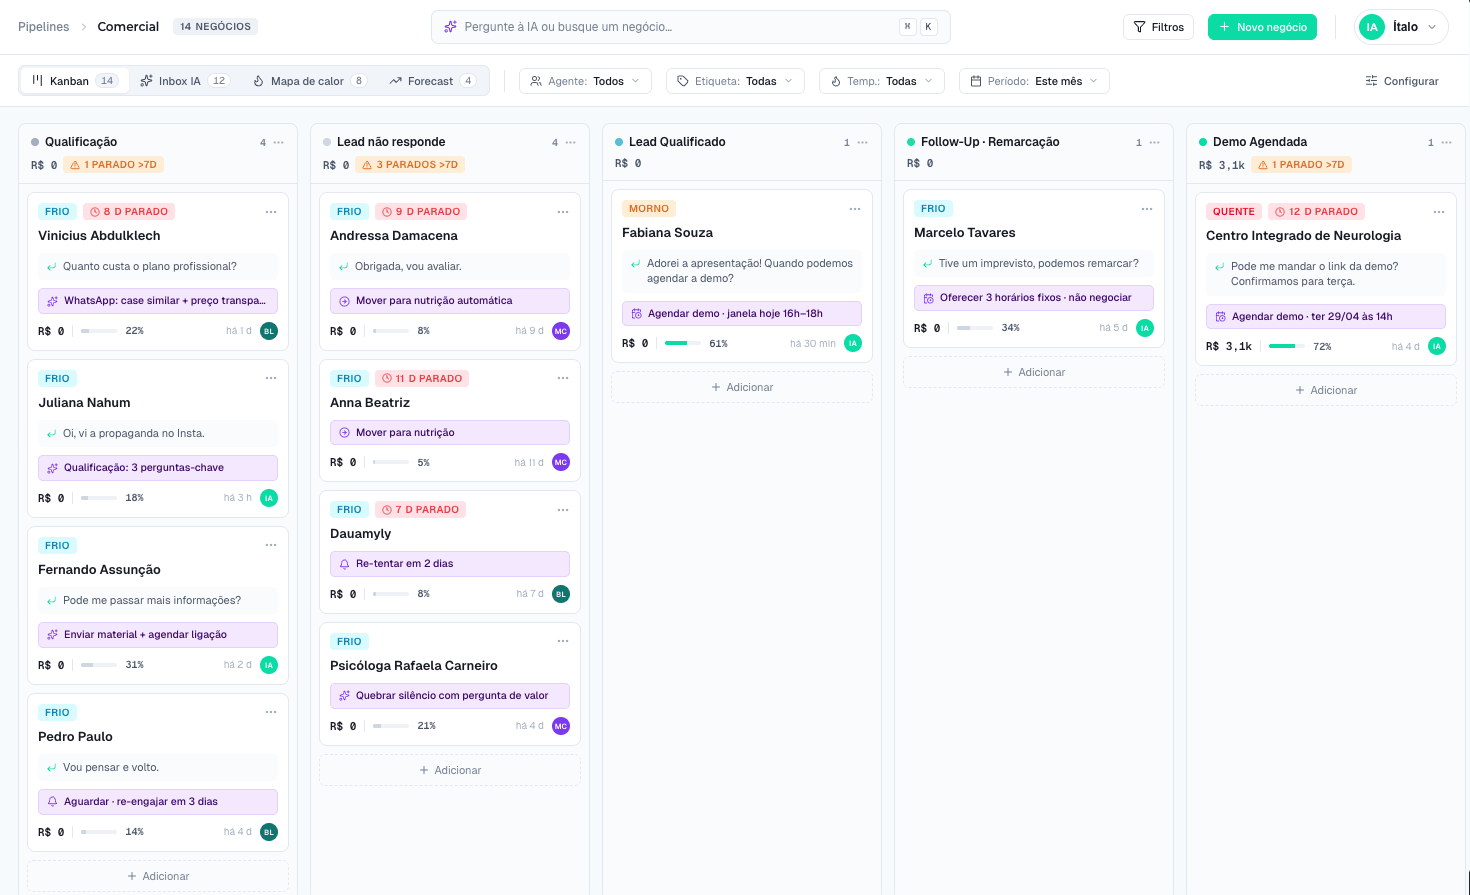The width and height of the screenshot is (1470, 895).
Task: Click the MC avatar on Andressa Damacena card
Action: click(560, 331)
